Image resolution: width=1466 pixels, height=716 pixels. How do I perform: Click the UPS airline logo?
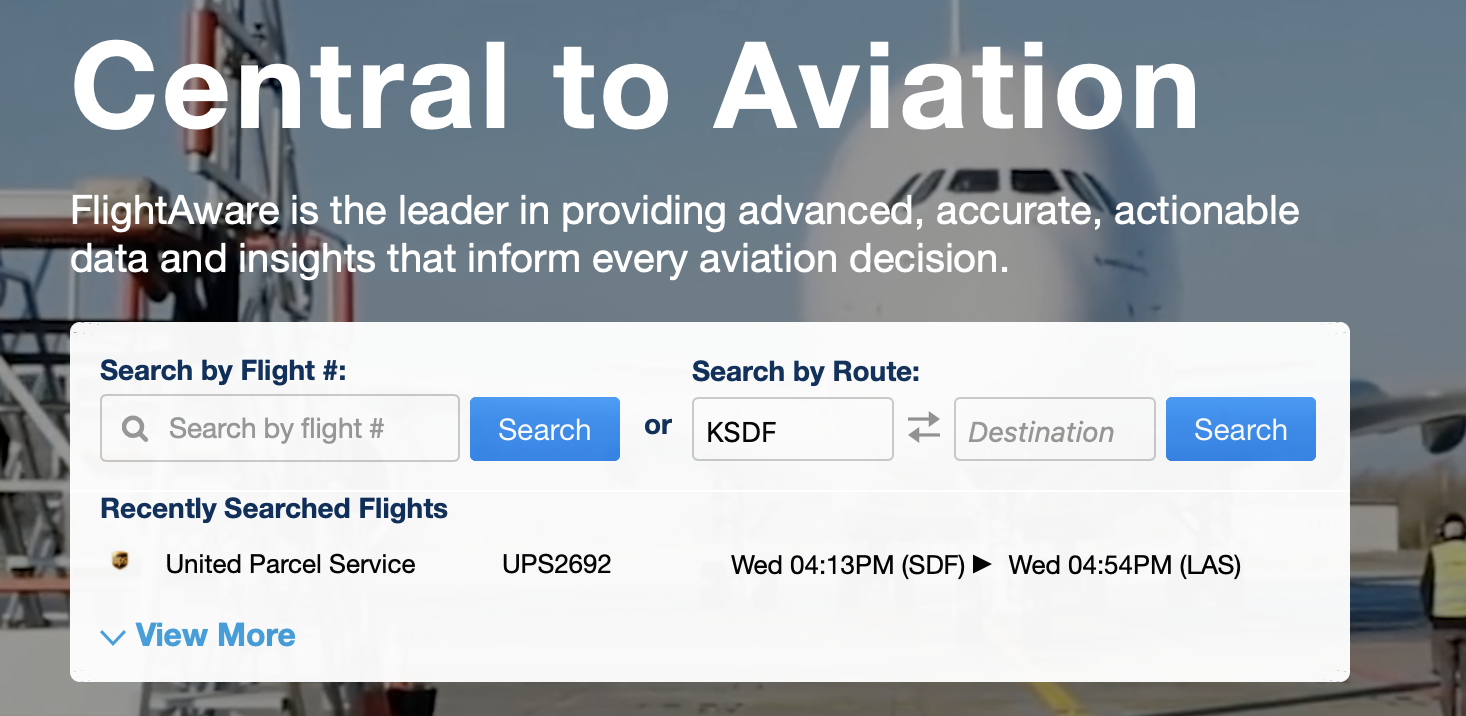coord(121,563)
